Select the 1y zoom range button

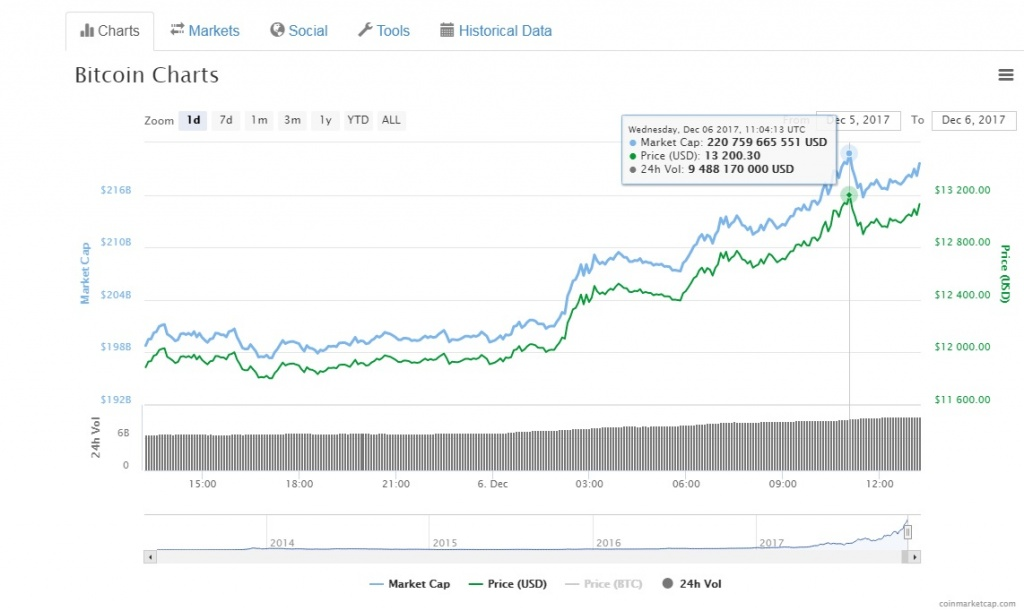(325, 120)
